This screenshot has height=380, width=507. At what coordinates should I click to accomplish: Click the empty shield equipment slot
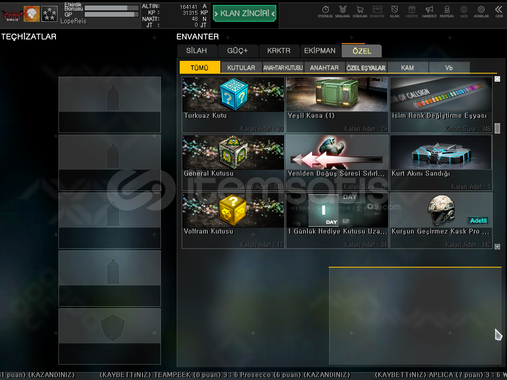pos(110,336)
